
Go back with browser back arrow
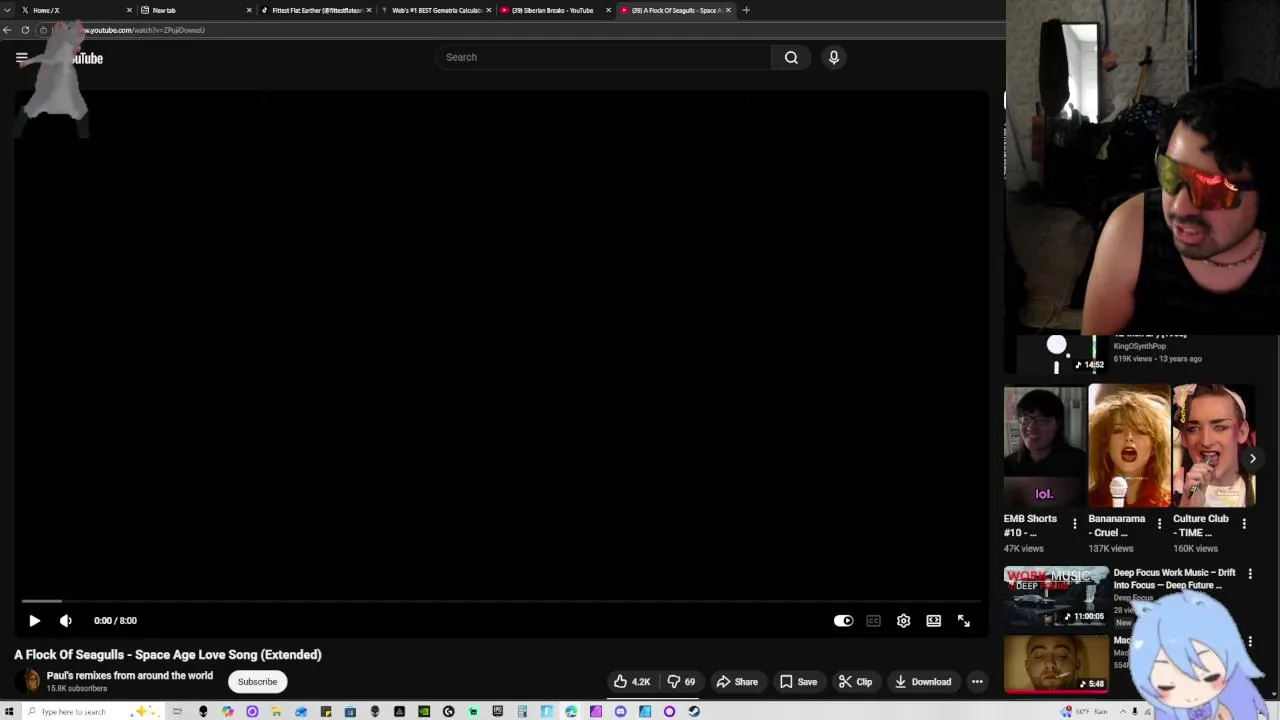coord(7,30)
